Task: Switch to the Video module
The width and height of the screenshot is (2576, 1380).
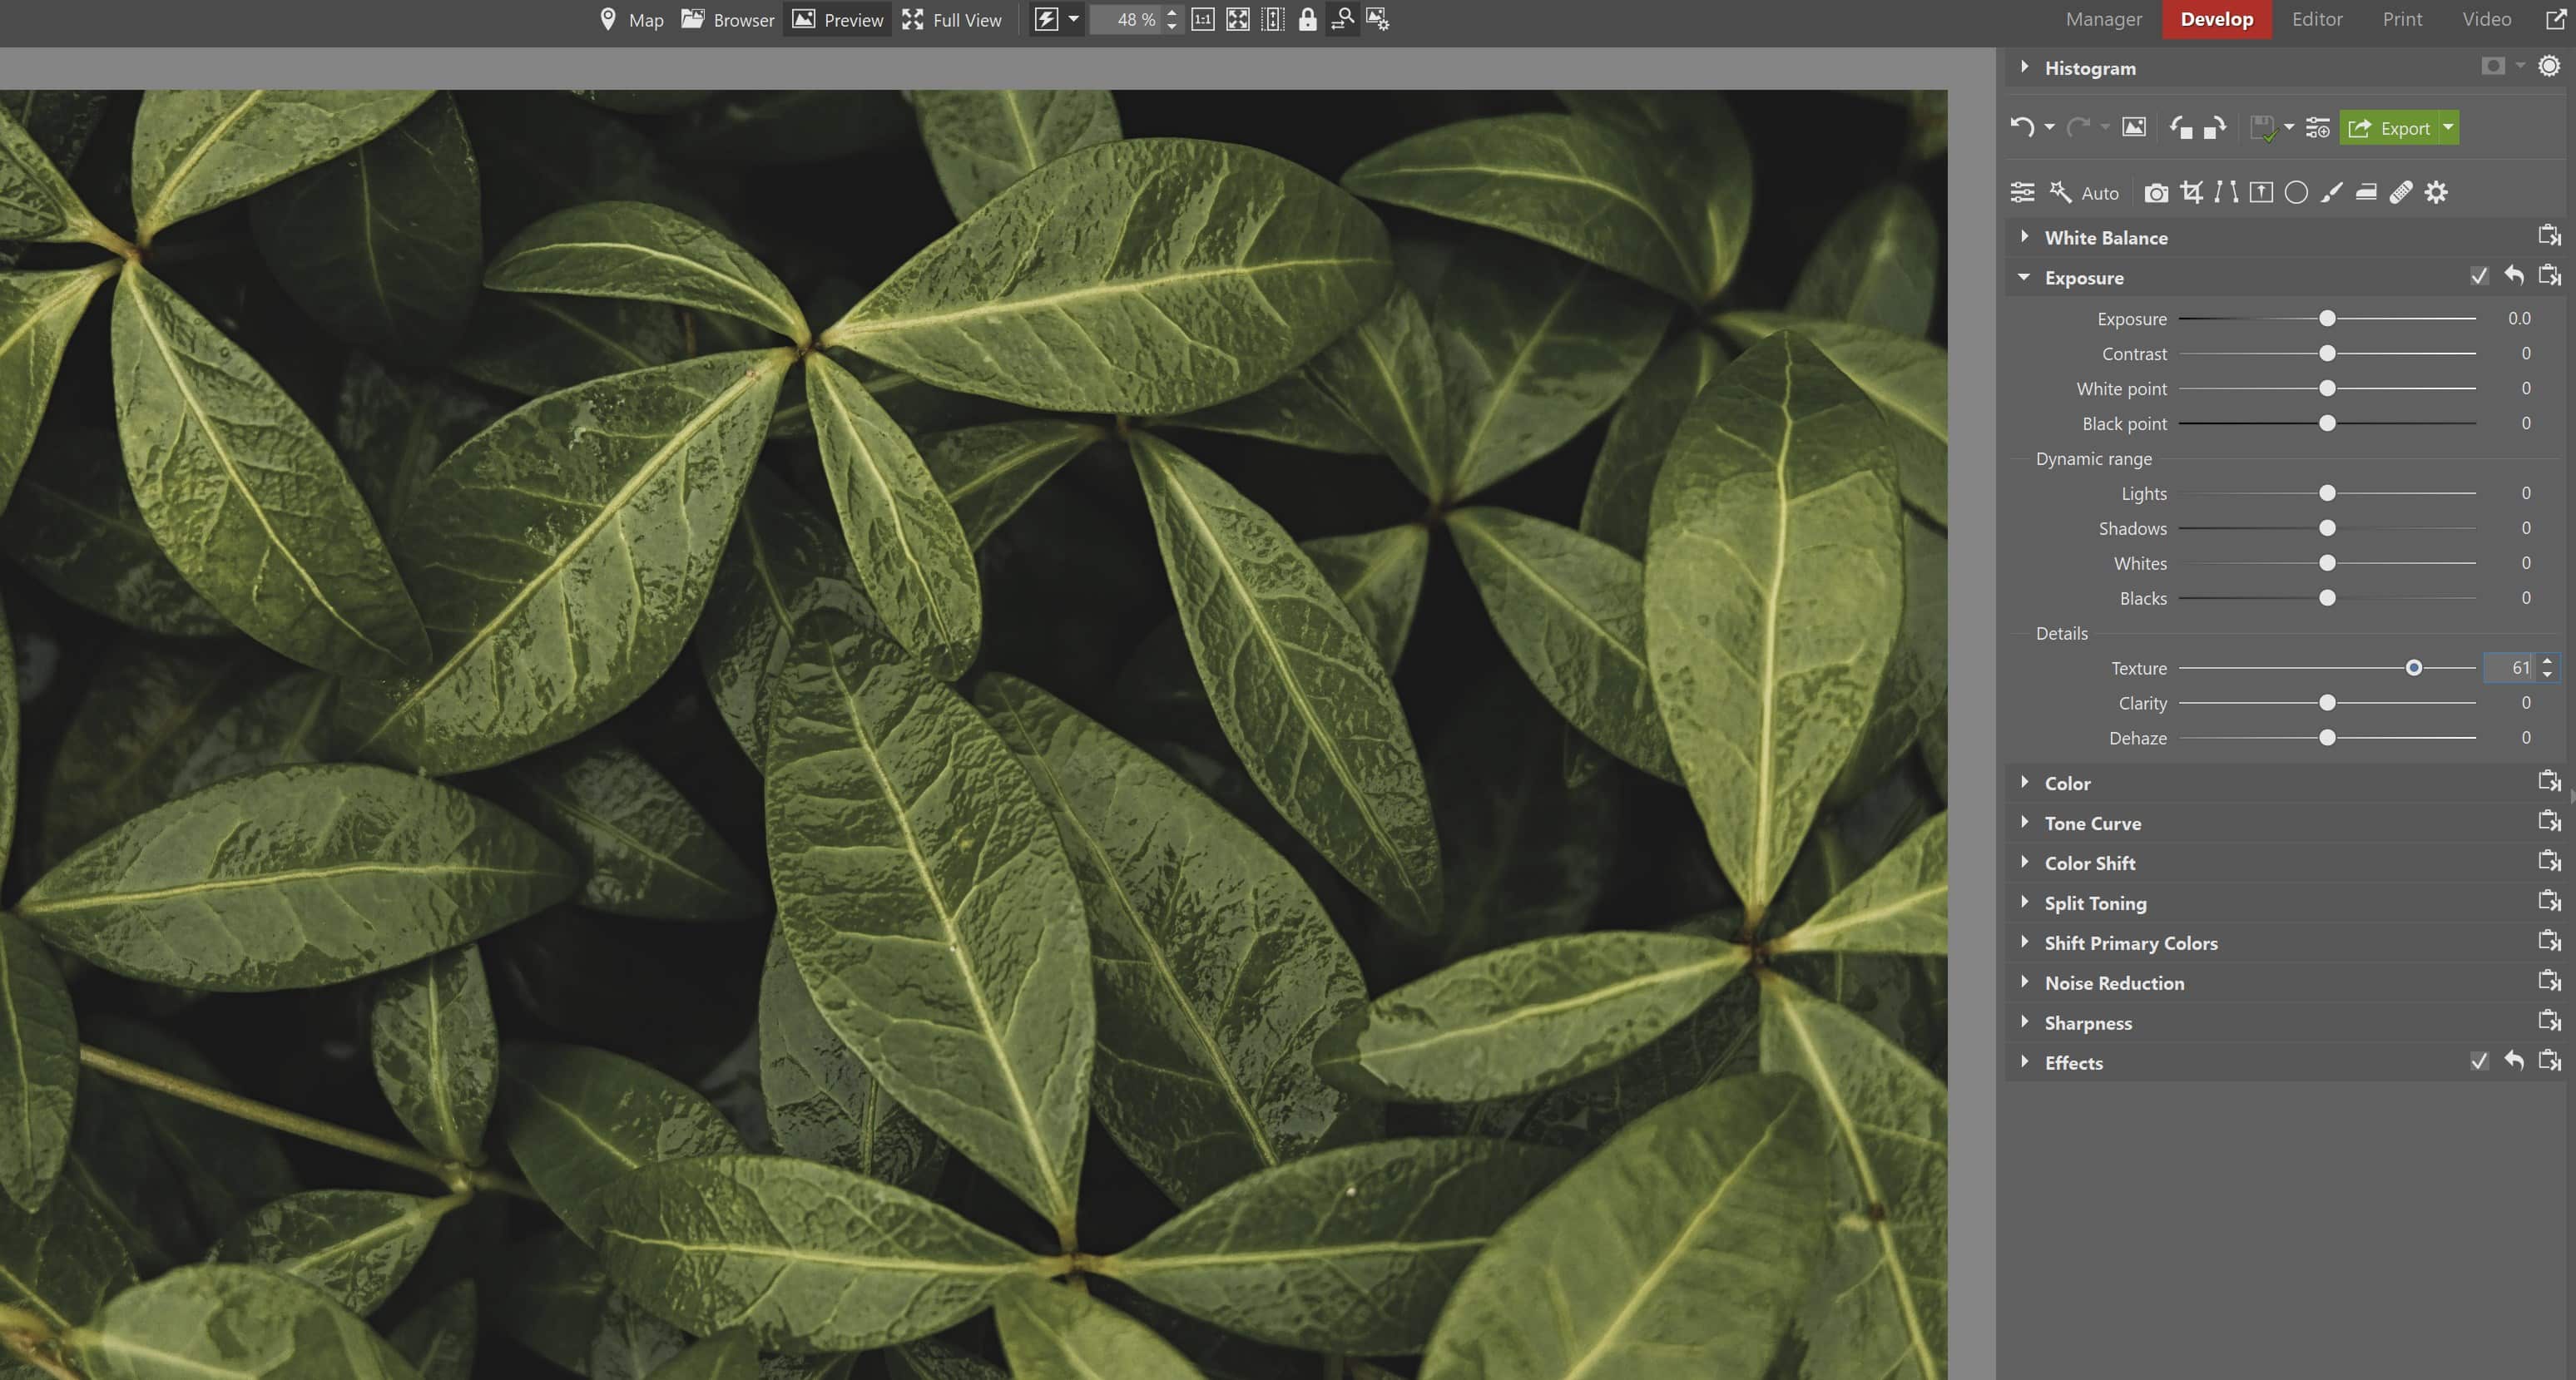Action: pyautogui.click(x=2486, y=19)
